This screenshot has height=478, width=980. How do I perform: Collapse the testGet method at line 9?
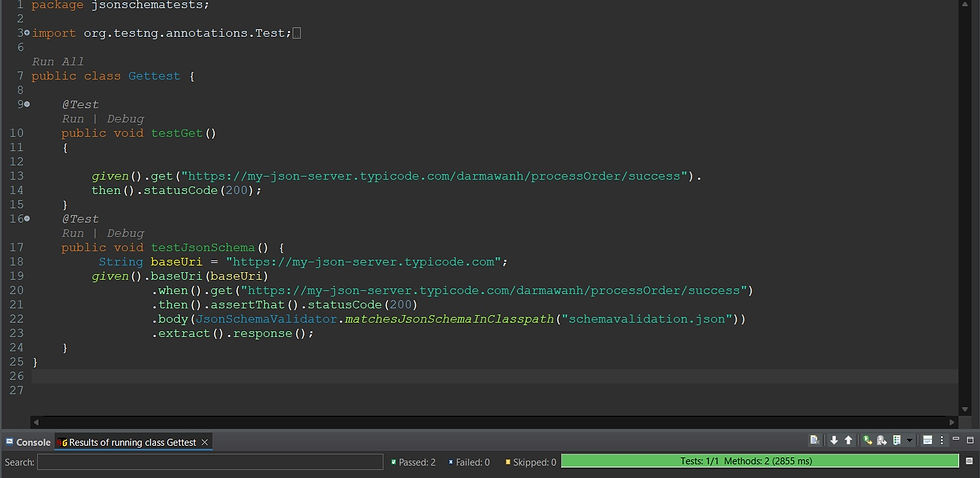click(27, 104)
